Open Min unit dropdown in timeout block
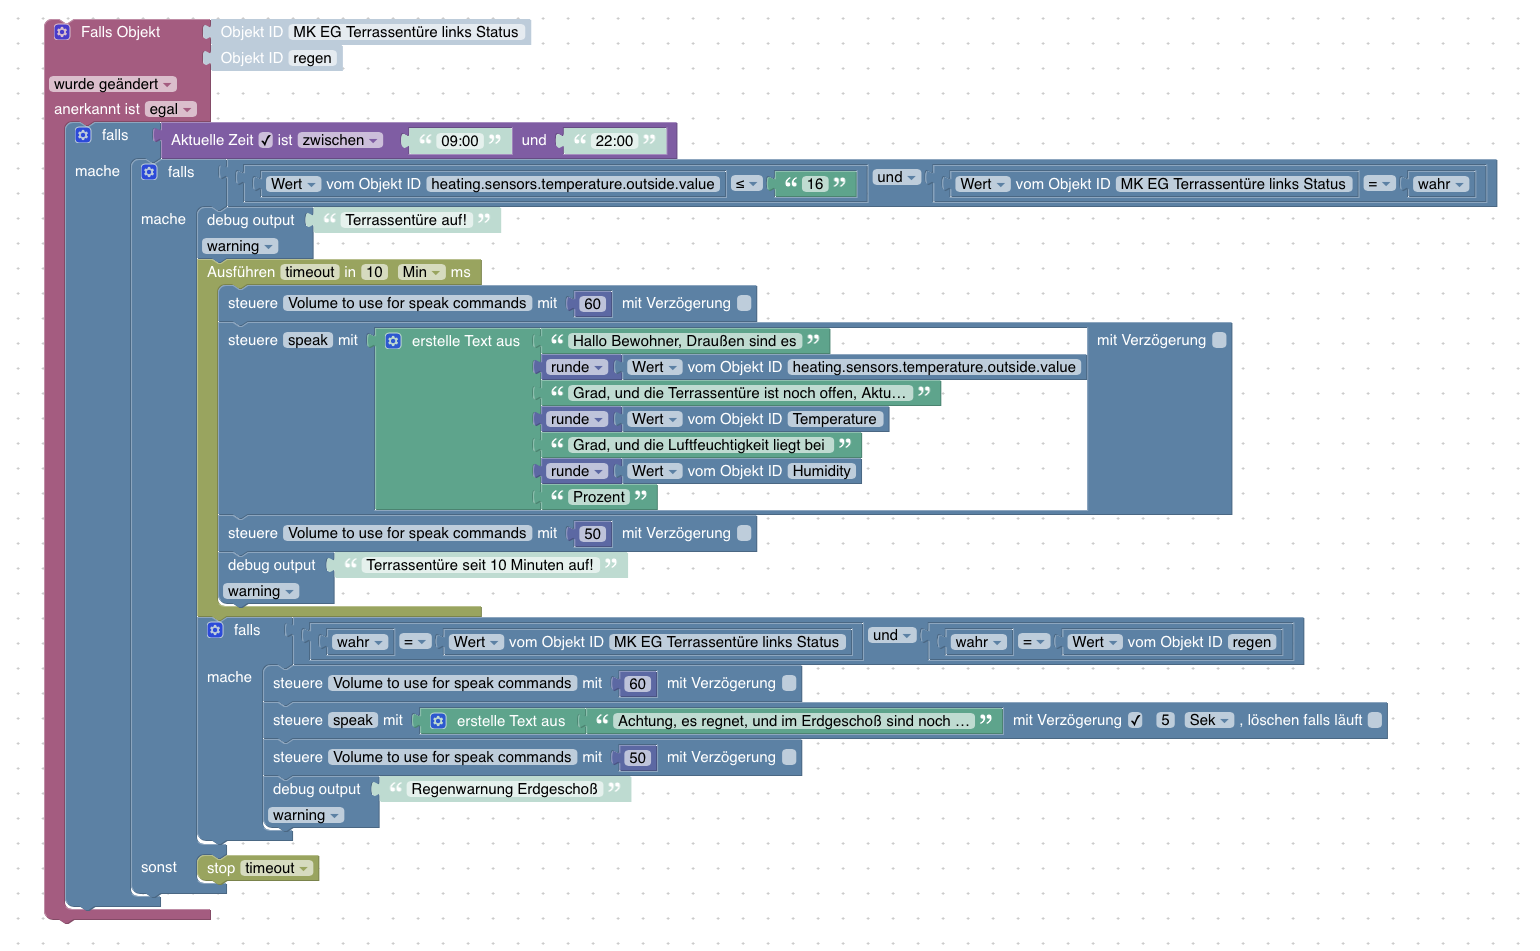 click(421, 272)
